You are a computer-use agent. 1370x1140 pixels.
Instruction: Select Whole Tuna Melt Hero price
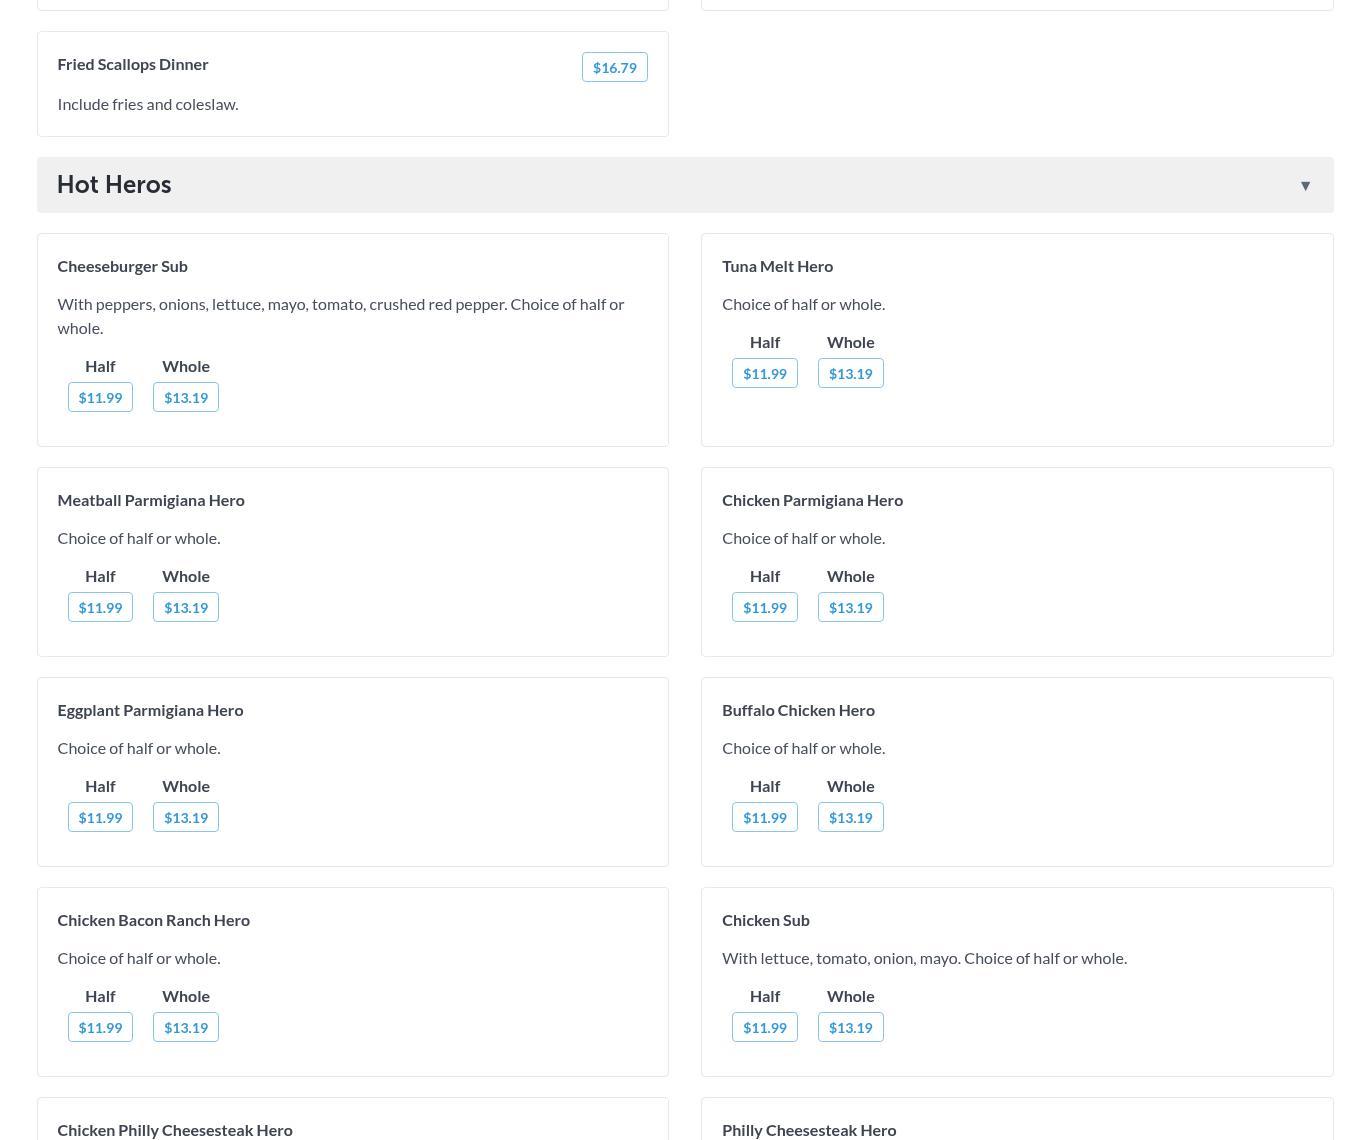pyautogui.click(x=850, y=374)
